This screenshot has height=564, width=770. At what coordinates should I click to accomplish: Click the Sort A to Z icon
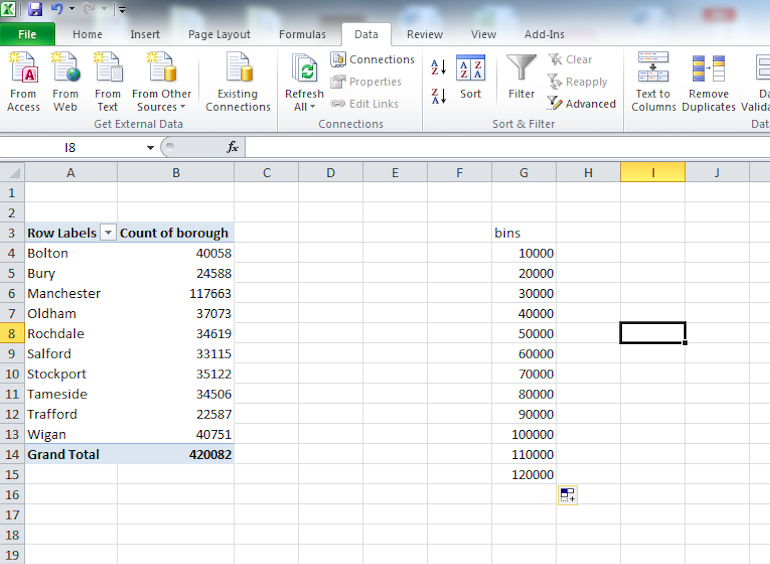click(438, 68)
